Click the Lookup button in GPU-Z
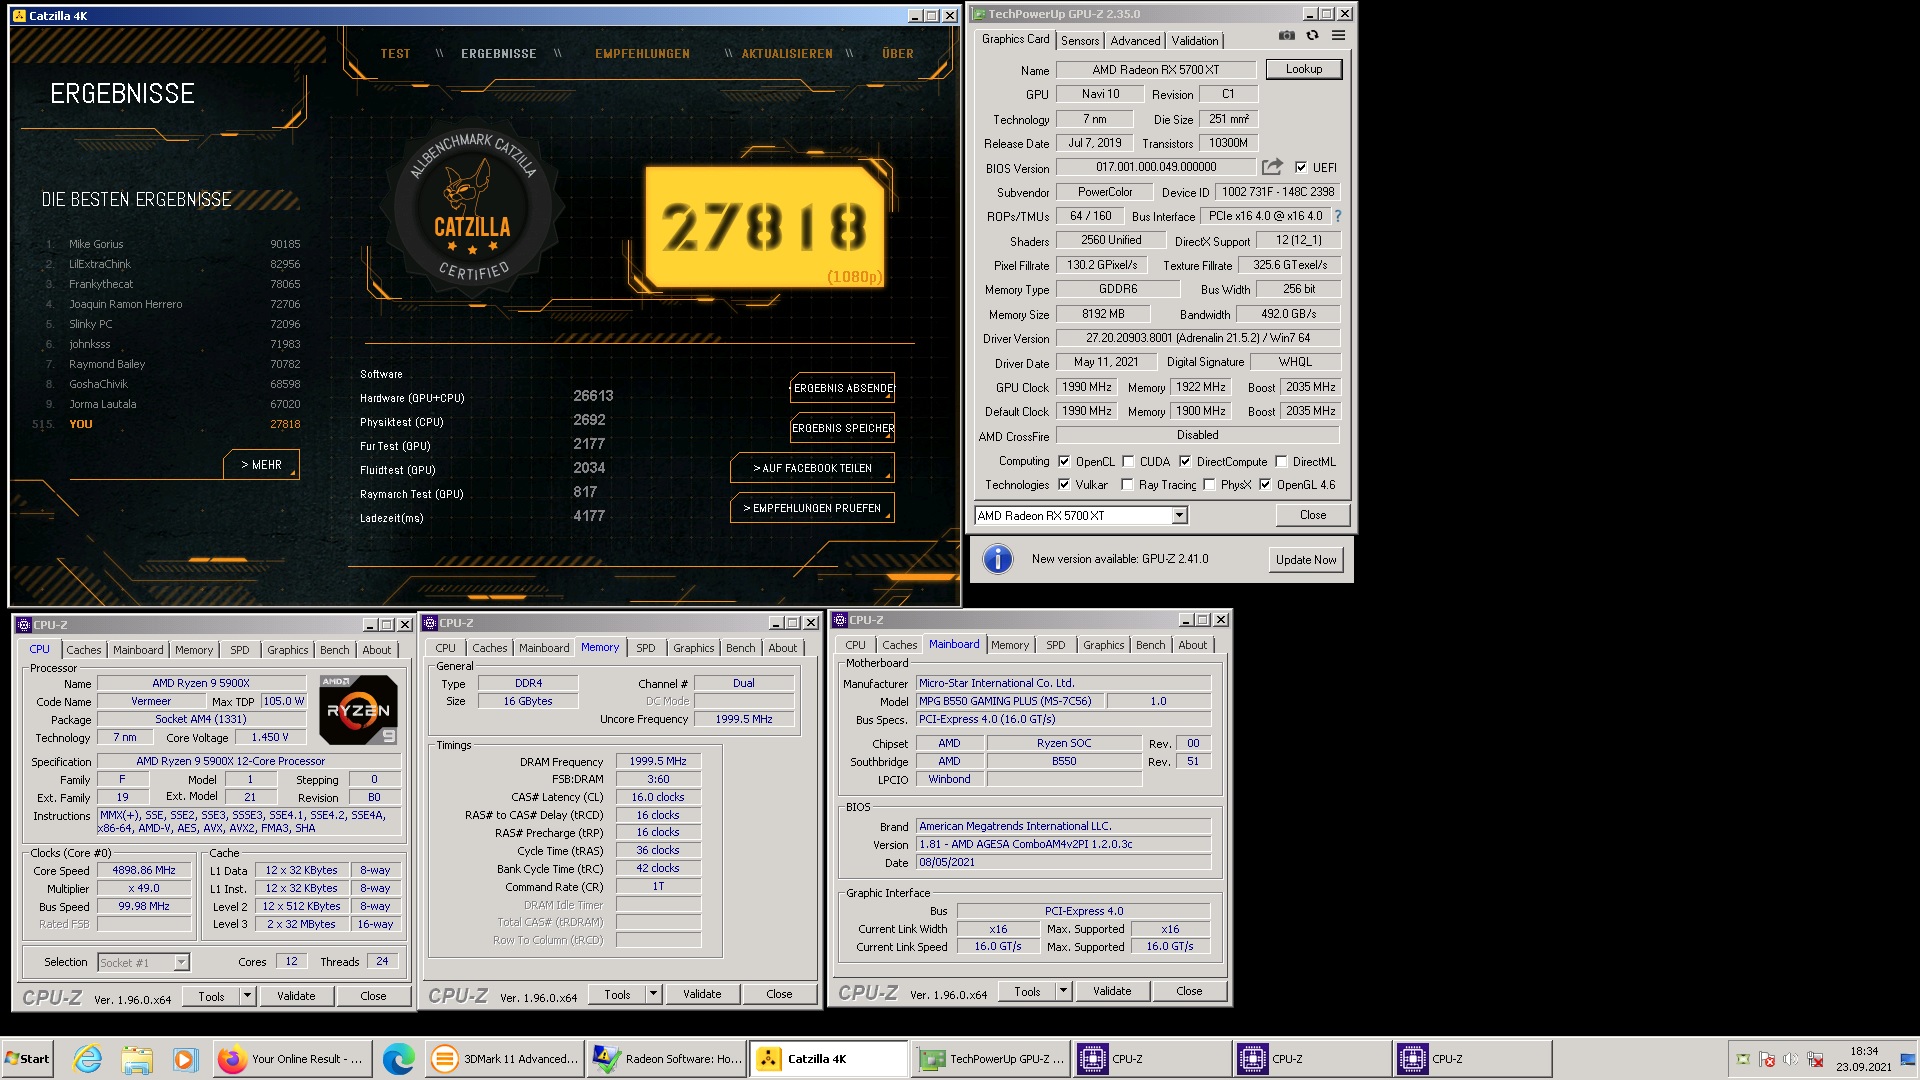Screen dimensions: 1920x1080 click(x=1304, y=69)
